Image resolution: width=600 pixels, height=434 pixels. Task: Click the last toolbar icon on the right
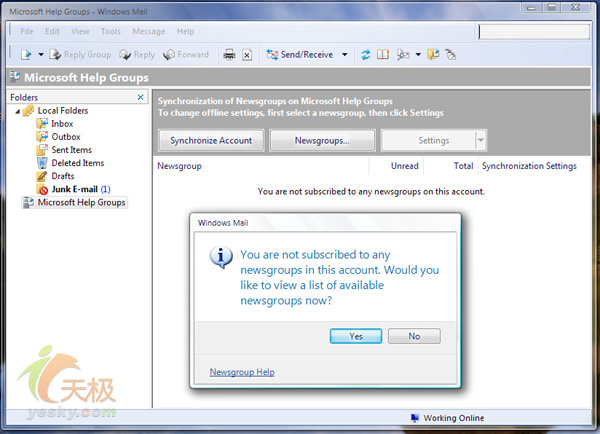(451, 55)
